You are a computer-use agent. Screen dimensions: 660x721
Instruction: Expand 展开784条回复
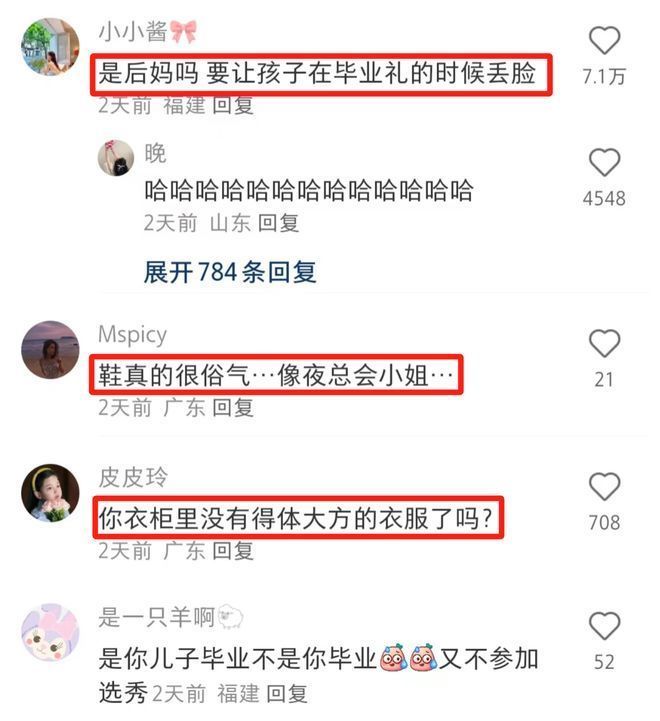(x=230, y=272)
